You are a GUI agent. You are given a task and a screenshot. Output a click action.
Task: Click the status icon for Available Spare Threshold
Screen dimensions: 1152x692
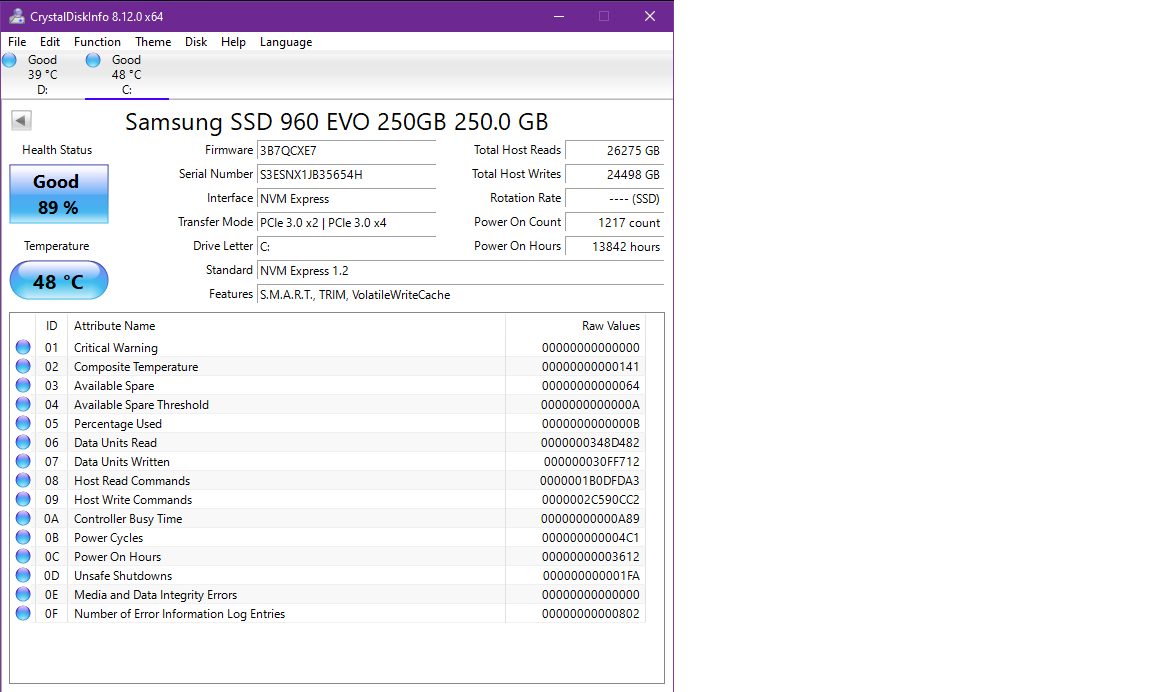click(x=23, y=404)
